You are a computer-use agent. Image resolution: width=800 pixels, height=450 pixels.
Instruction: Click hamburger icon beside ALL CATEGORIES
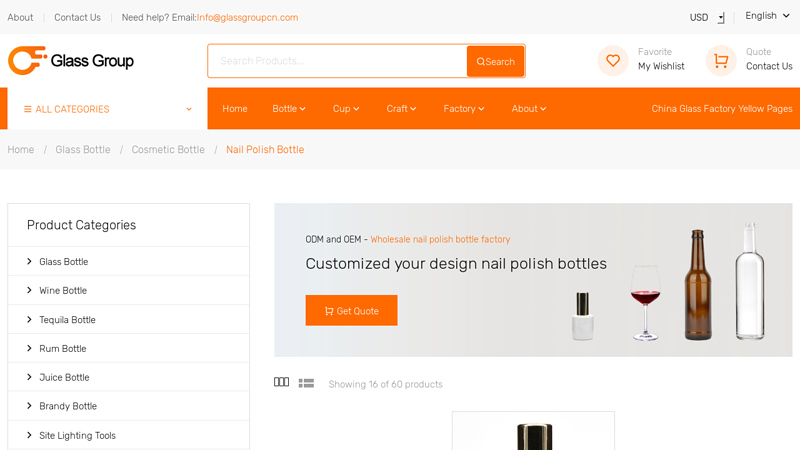(x=28, y=109)
